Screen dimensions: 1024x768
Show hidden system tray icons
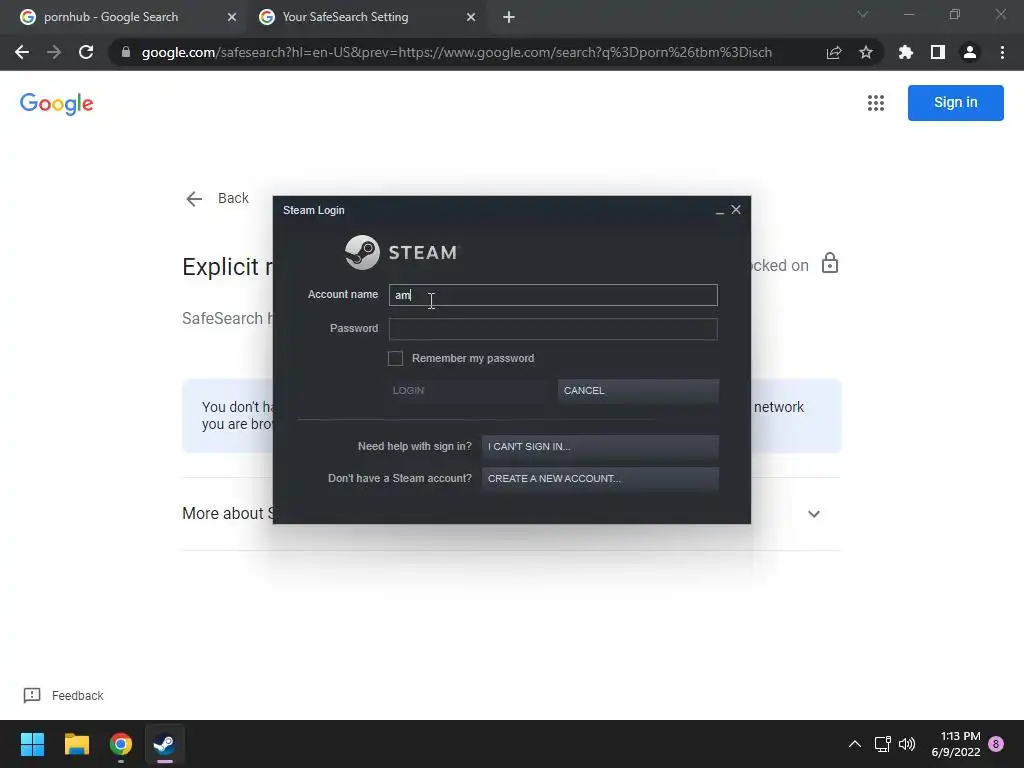click(854, 744)
